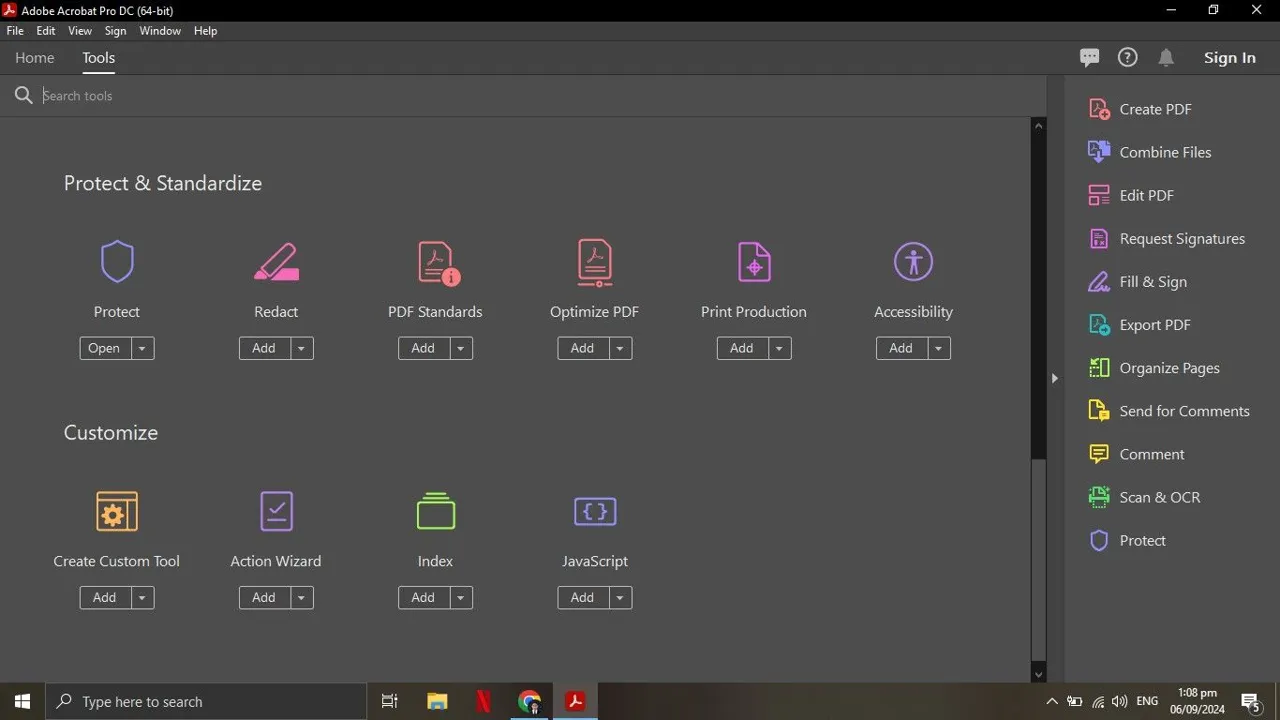Click Send for Comments sidebar icon

1099,410
